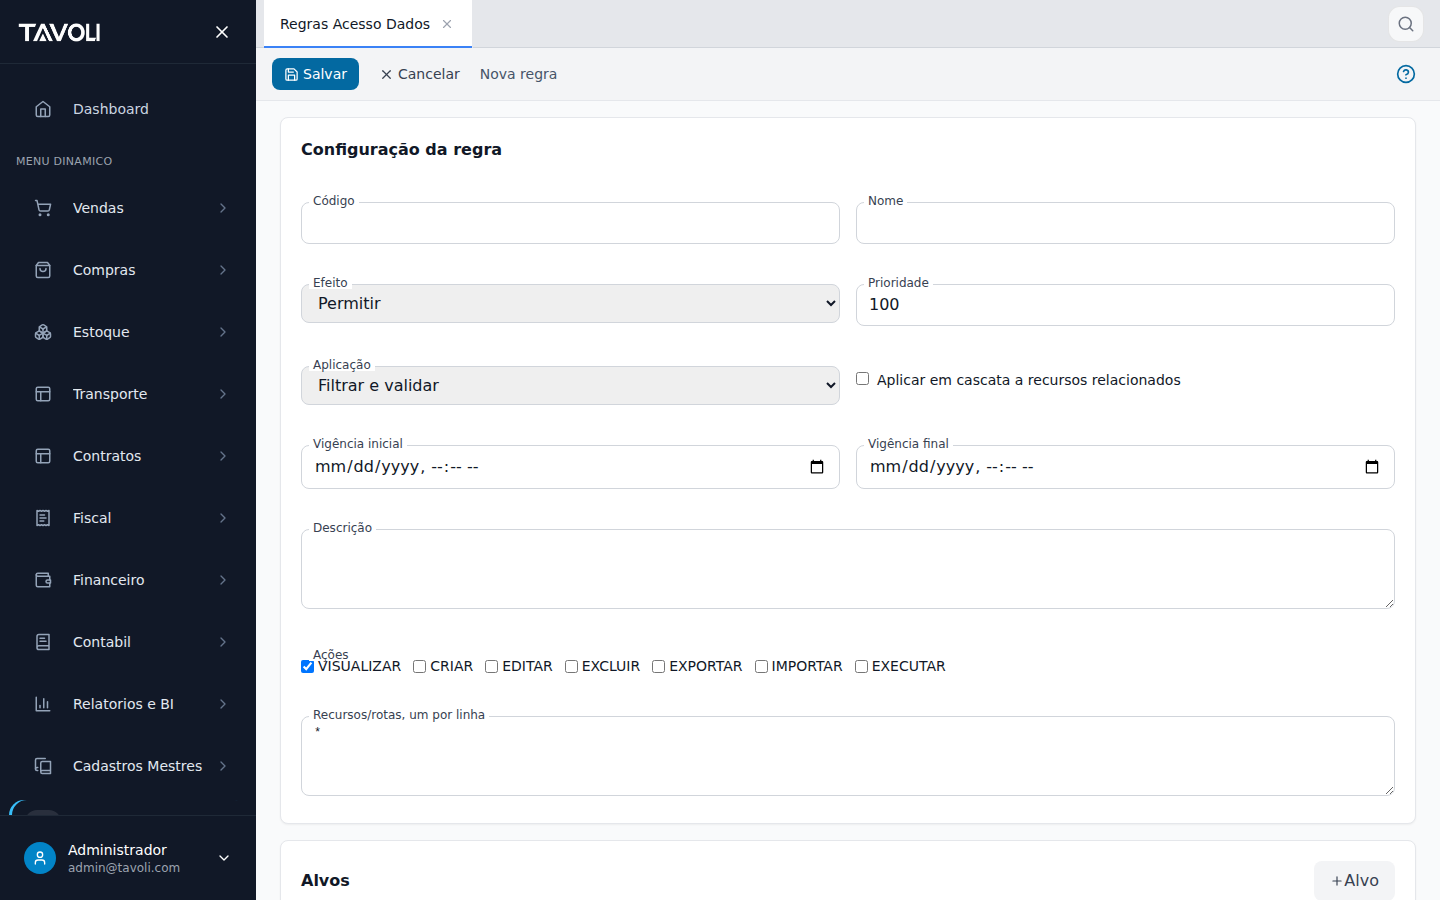Enable the IMPORTAR action checkbox
The height and width of the screenshot is (900, 1440).
coord(762,667)
